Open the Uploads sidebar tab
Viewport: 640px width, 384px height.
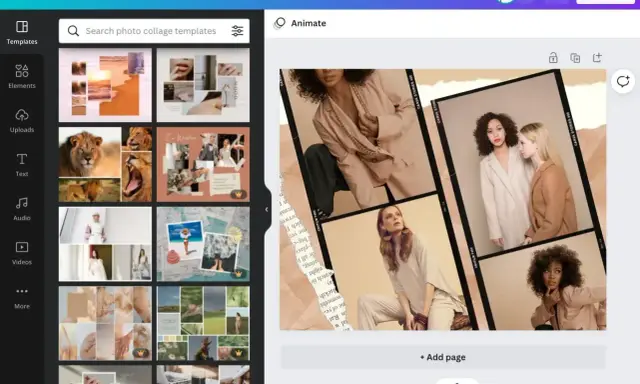[22, 121]
